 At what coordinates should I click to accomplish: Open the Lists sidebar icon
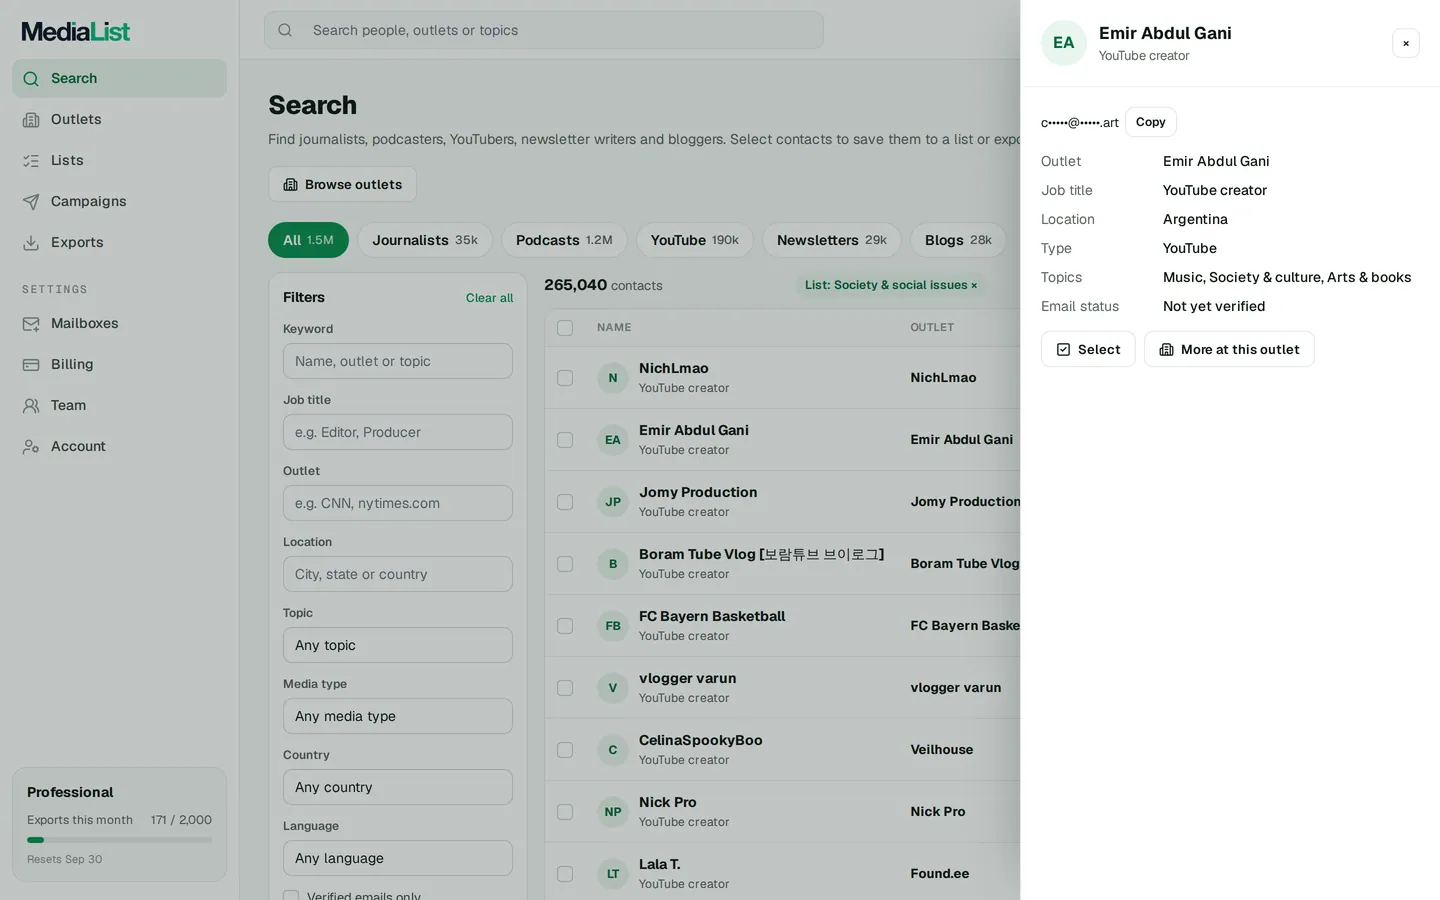click(31, 160)
